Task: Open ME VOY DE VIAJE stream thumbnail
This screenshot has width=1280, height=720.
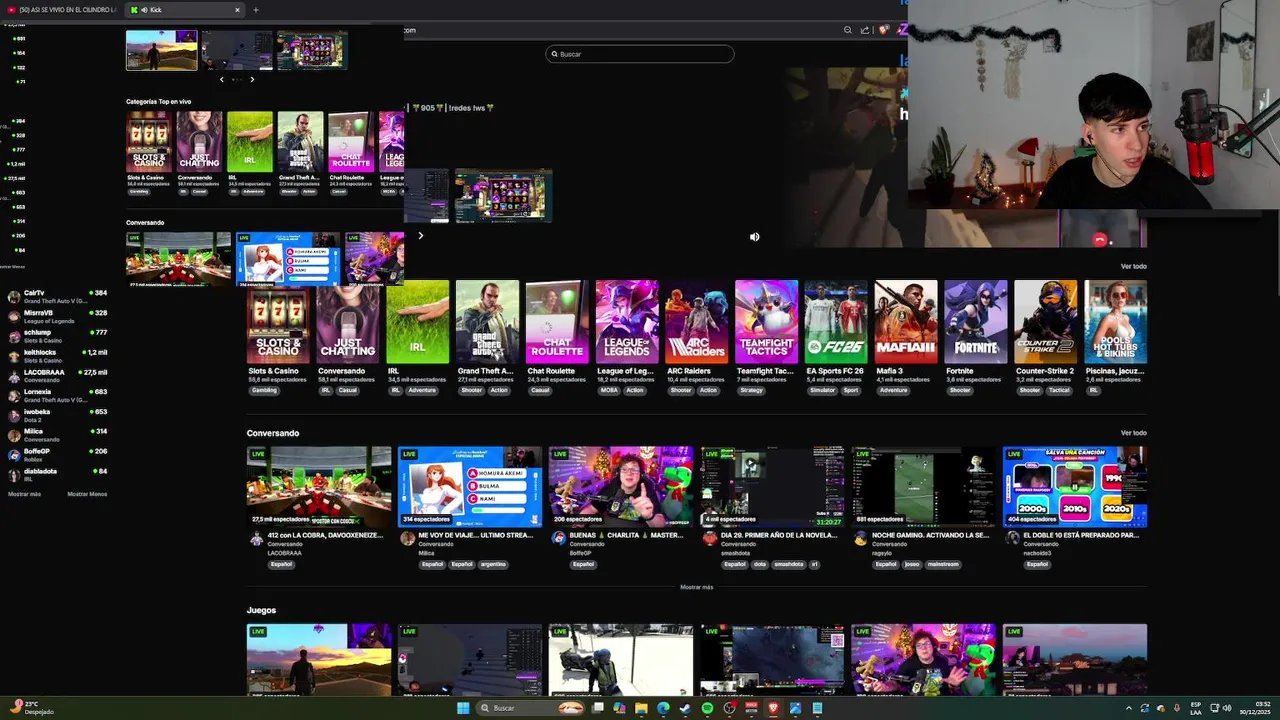Action: tap(470, 487)
